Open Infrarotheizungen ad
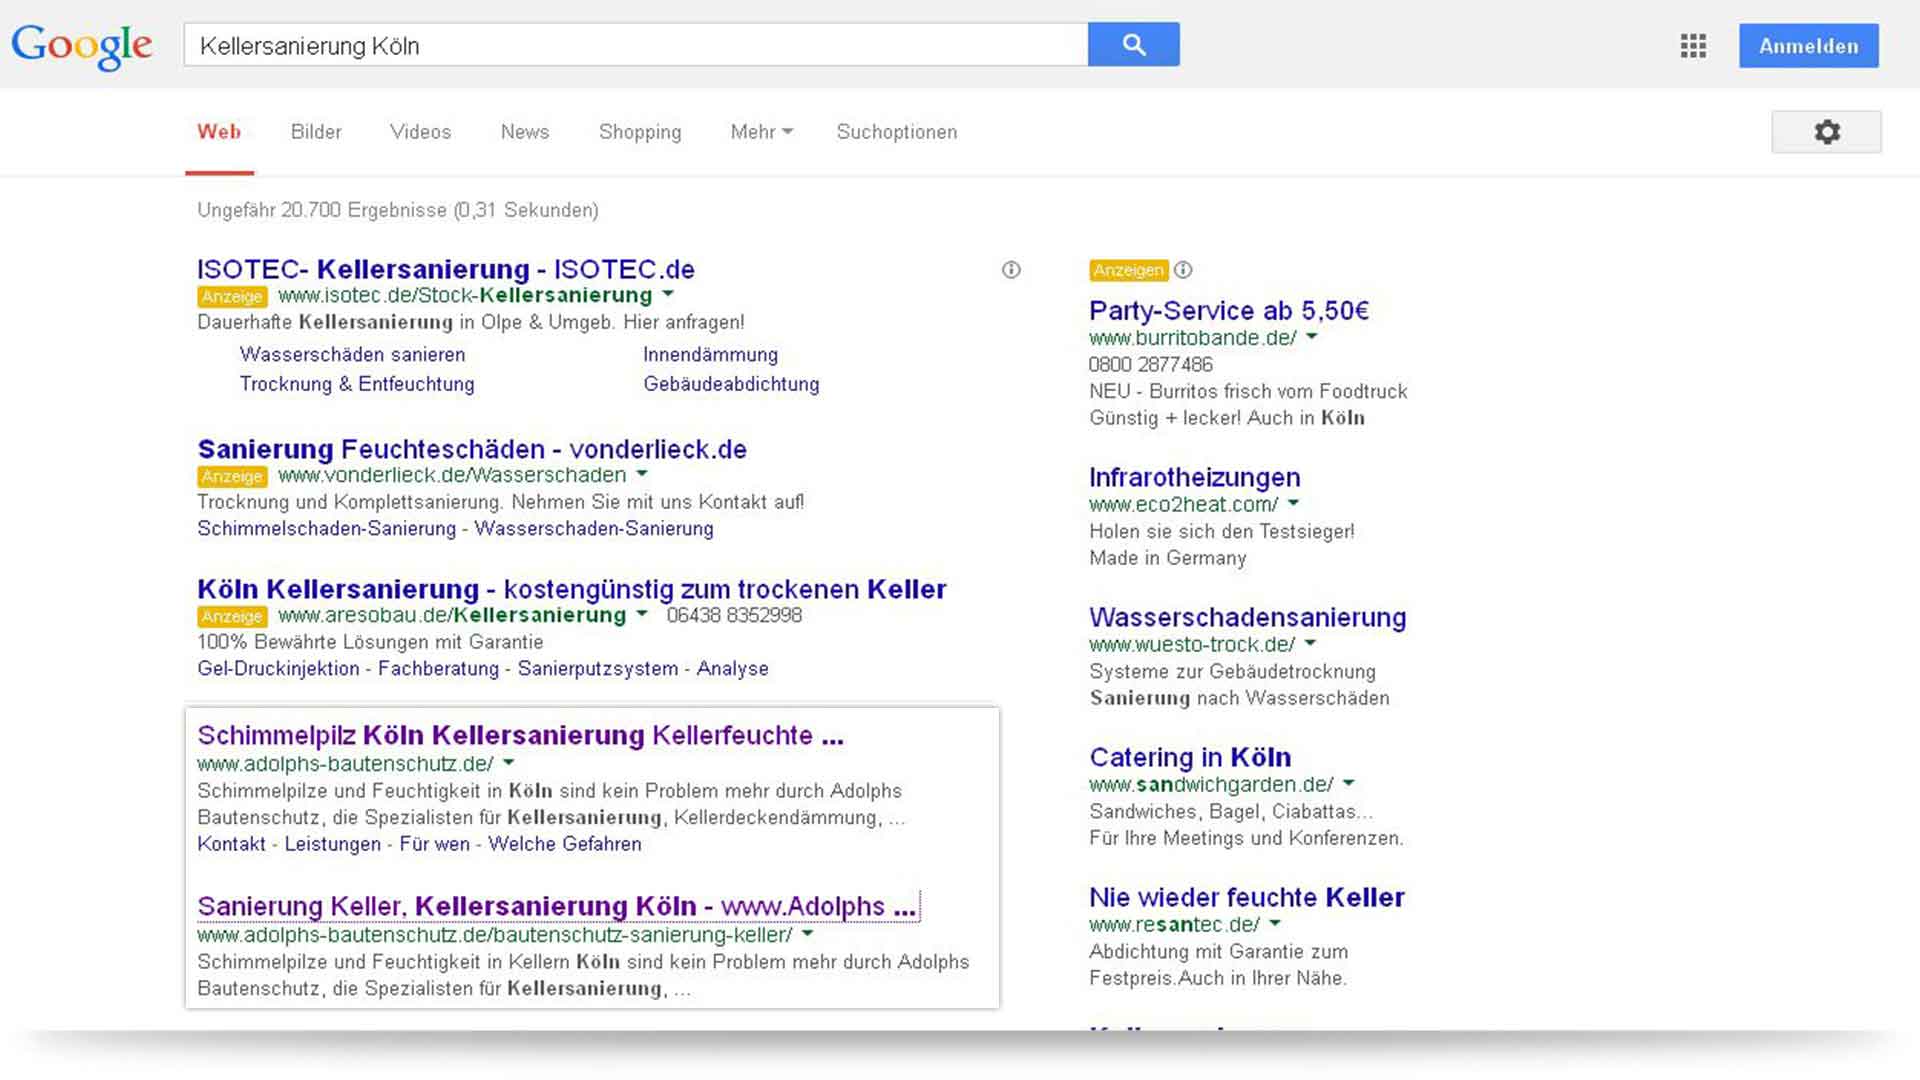This screenshot has width=1920, height=1080. tap(1195, 478)
